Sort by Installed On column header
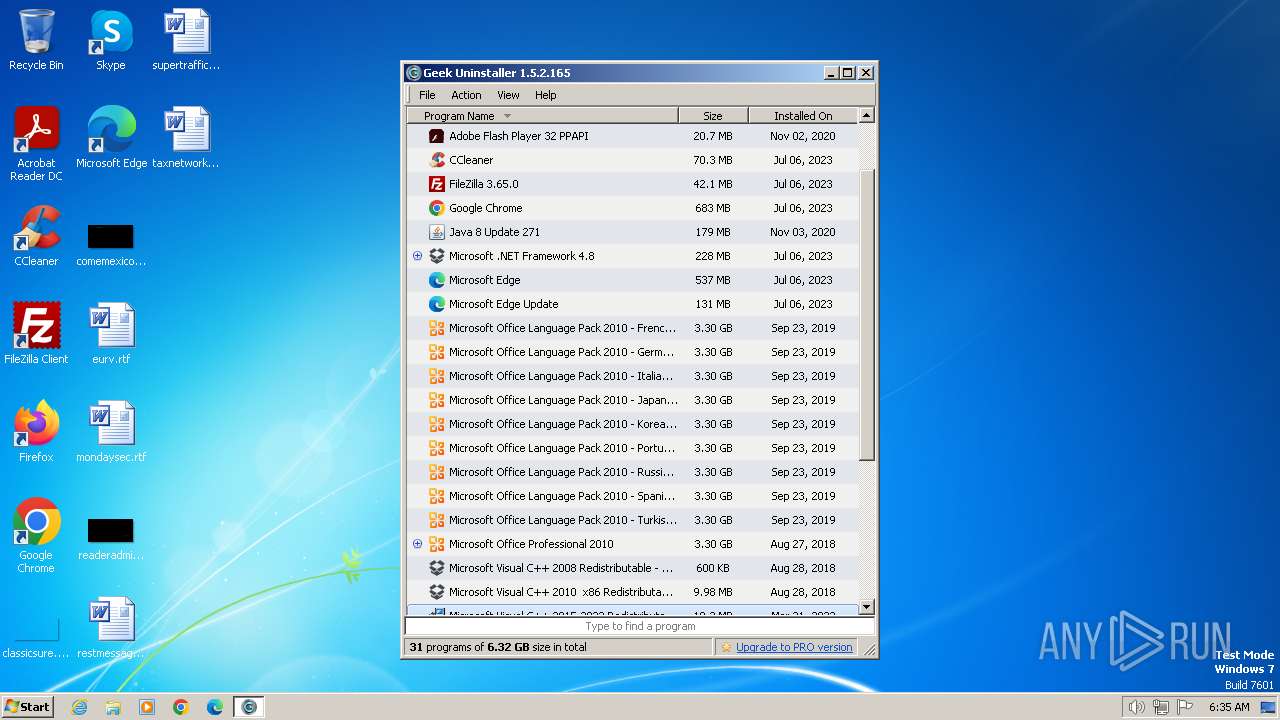 pyautogui.click(x=803, y=116)
